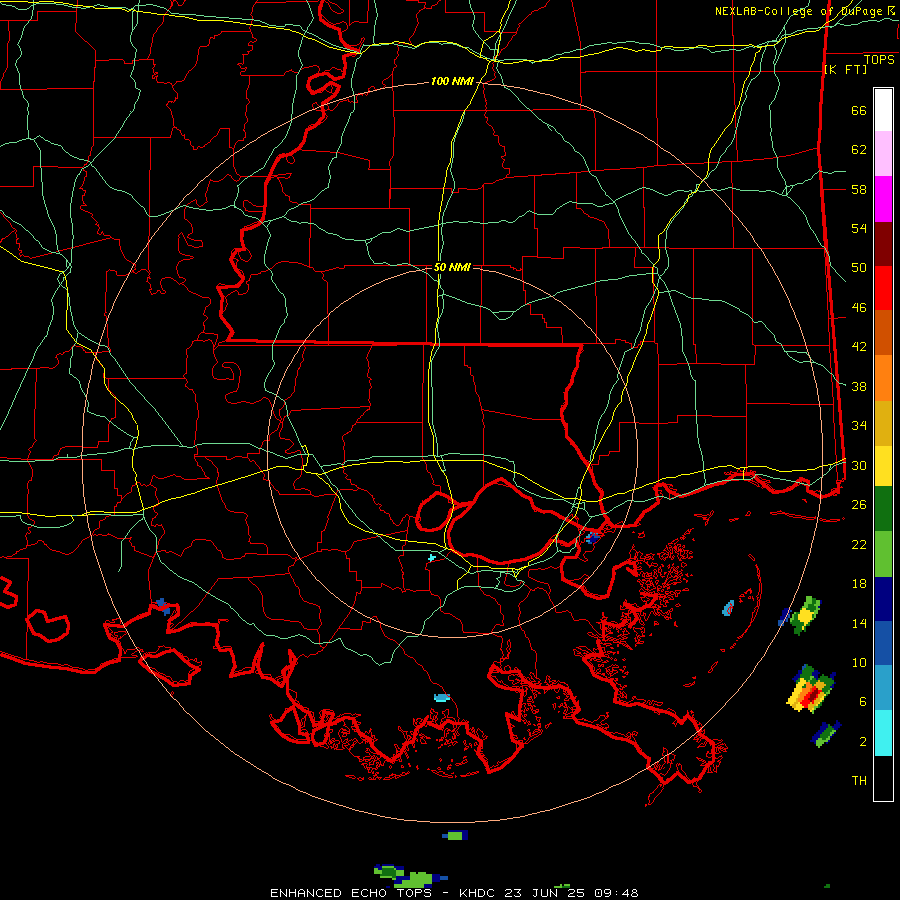Choose the bright yellow legend color band
The image size is (900, 900).
coord(883,465)
